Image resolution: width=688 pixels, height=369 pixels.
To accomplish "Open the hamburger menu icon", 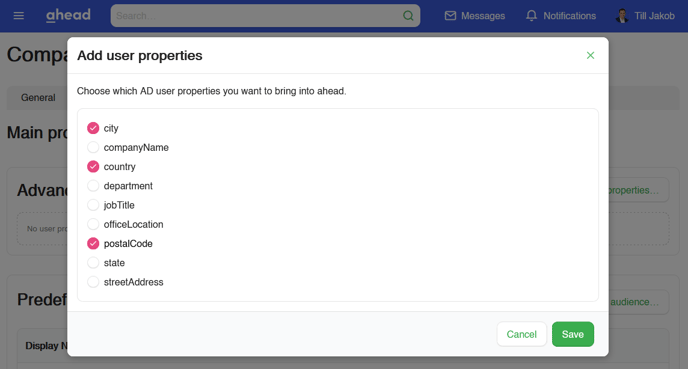I will tap(18, 16).
